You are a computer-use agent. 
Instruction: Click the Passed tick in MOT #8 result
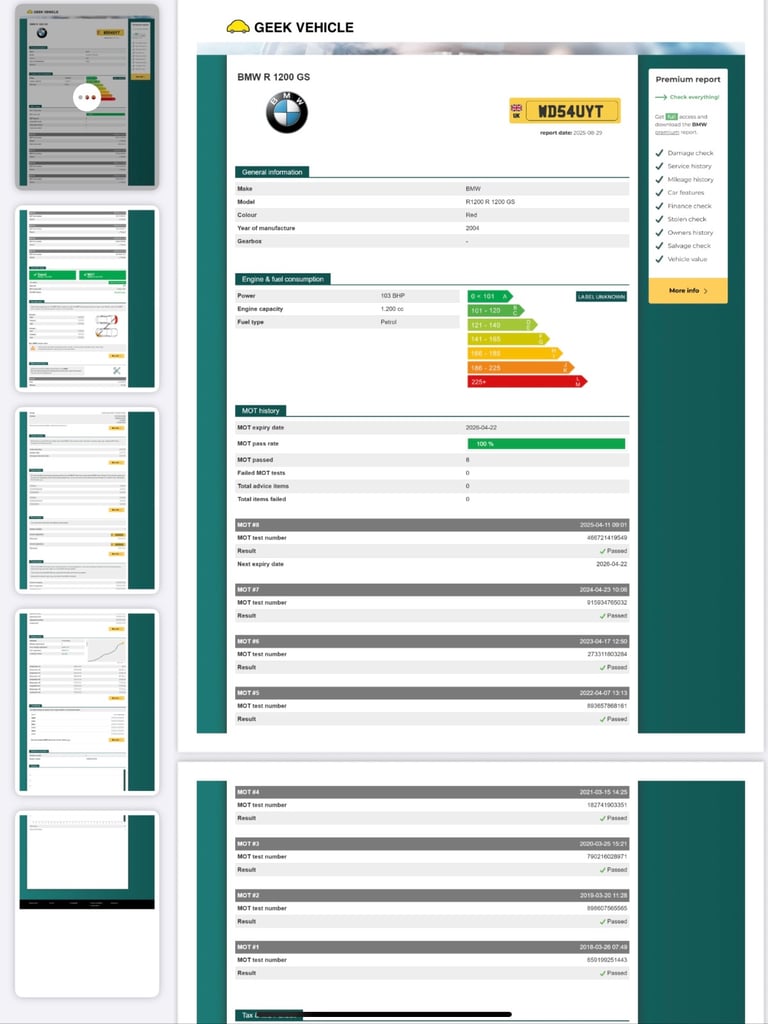coord(602,551)
